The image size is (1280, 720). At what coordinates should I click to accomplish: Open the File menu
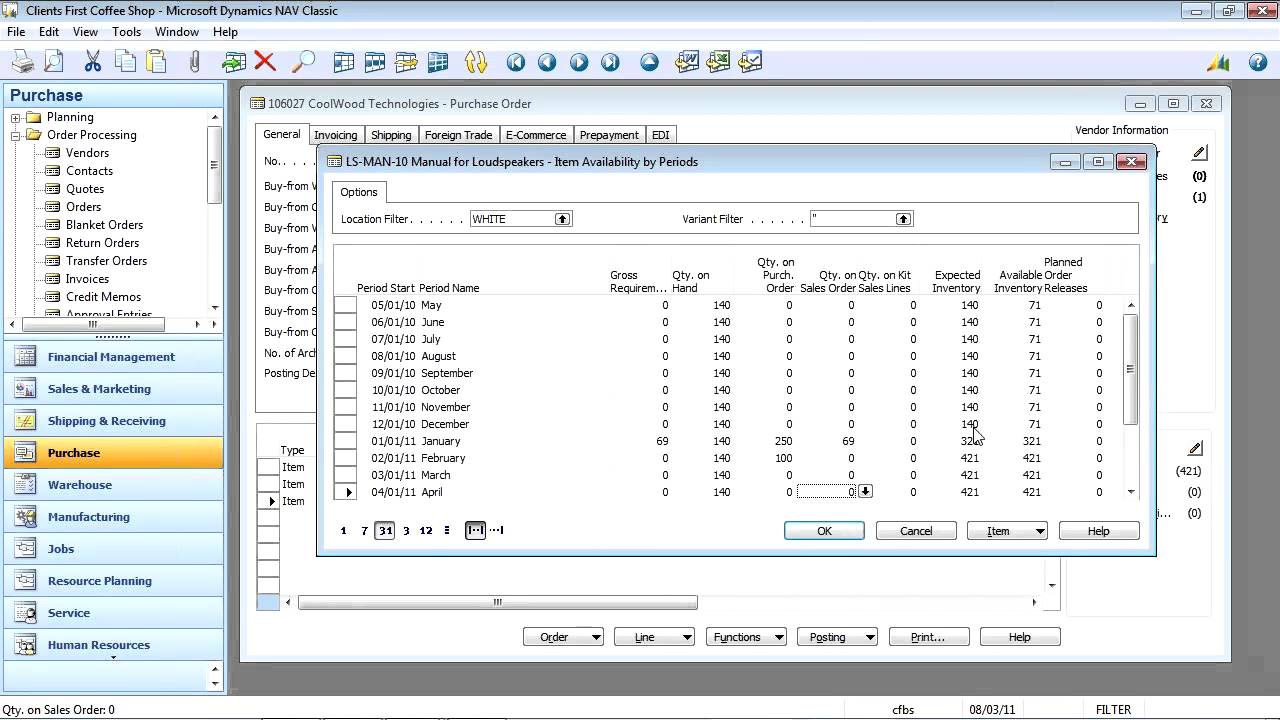16,32
